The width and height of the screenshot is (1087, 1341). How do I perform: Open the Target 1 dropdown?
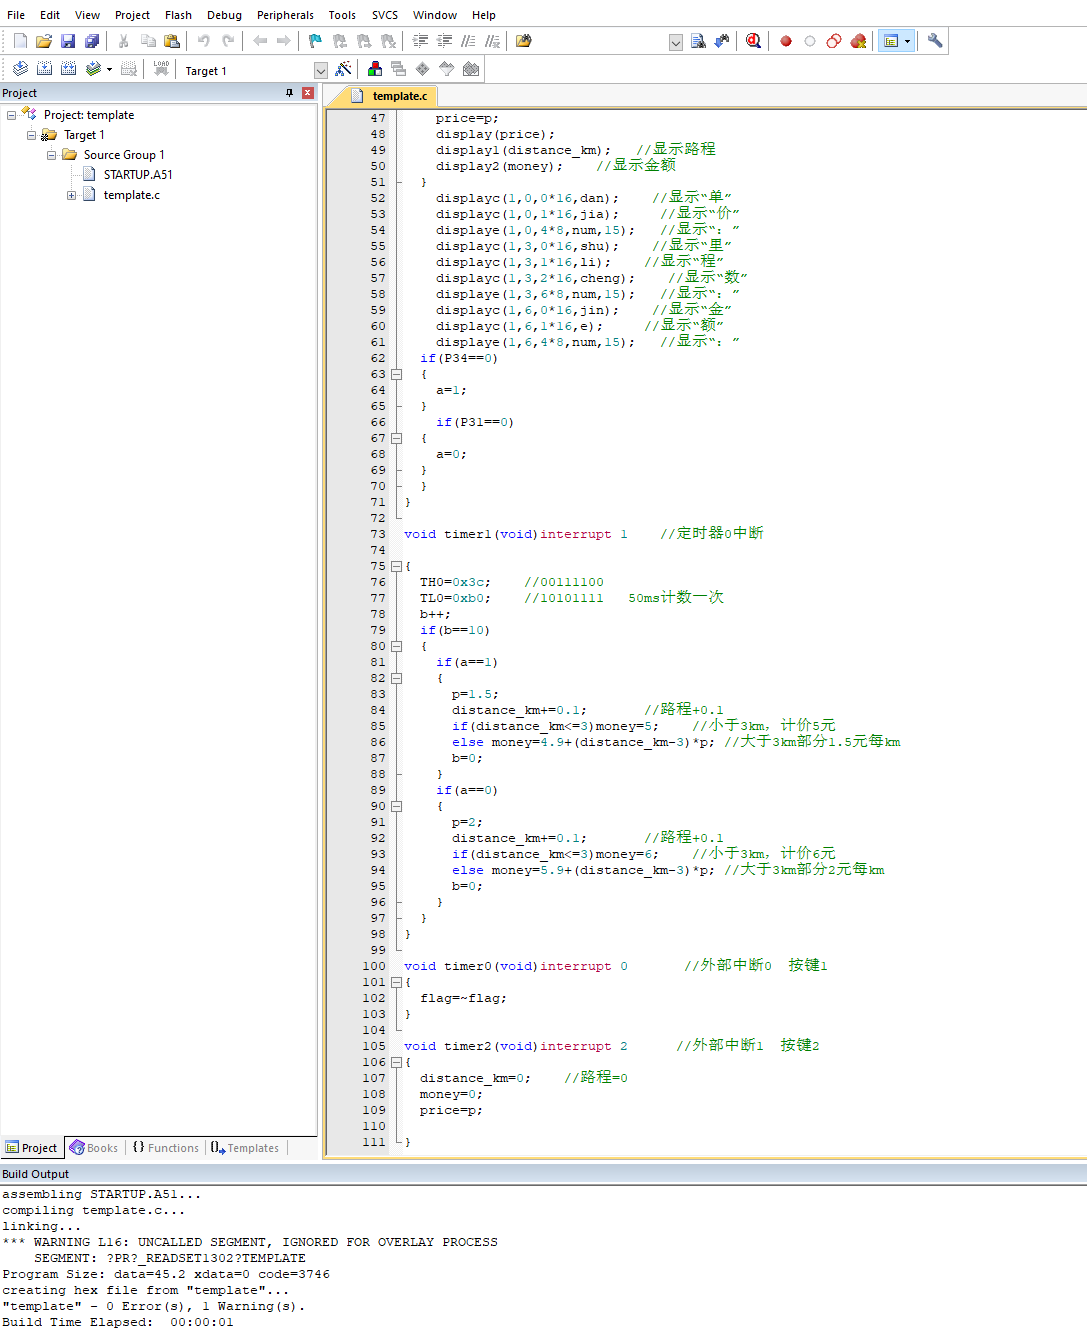(320, 71)
